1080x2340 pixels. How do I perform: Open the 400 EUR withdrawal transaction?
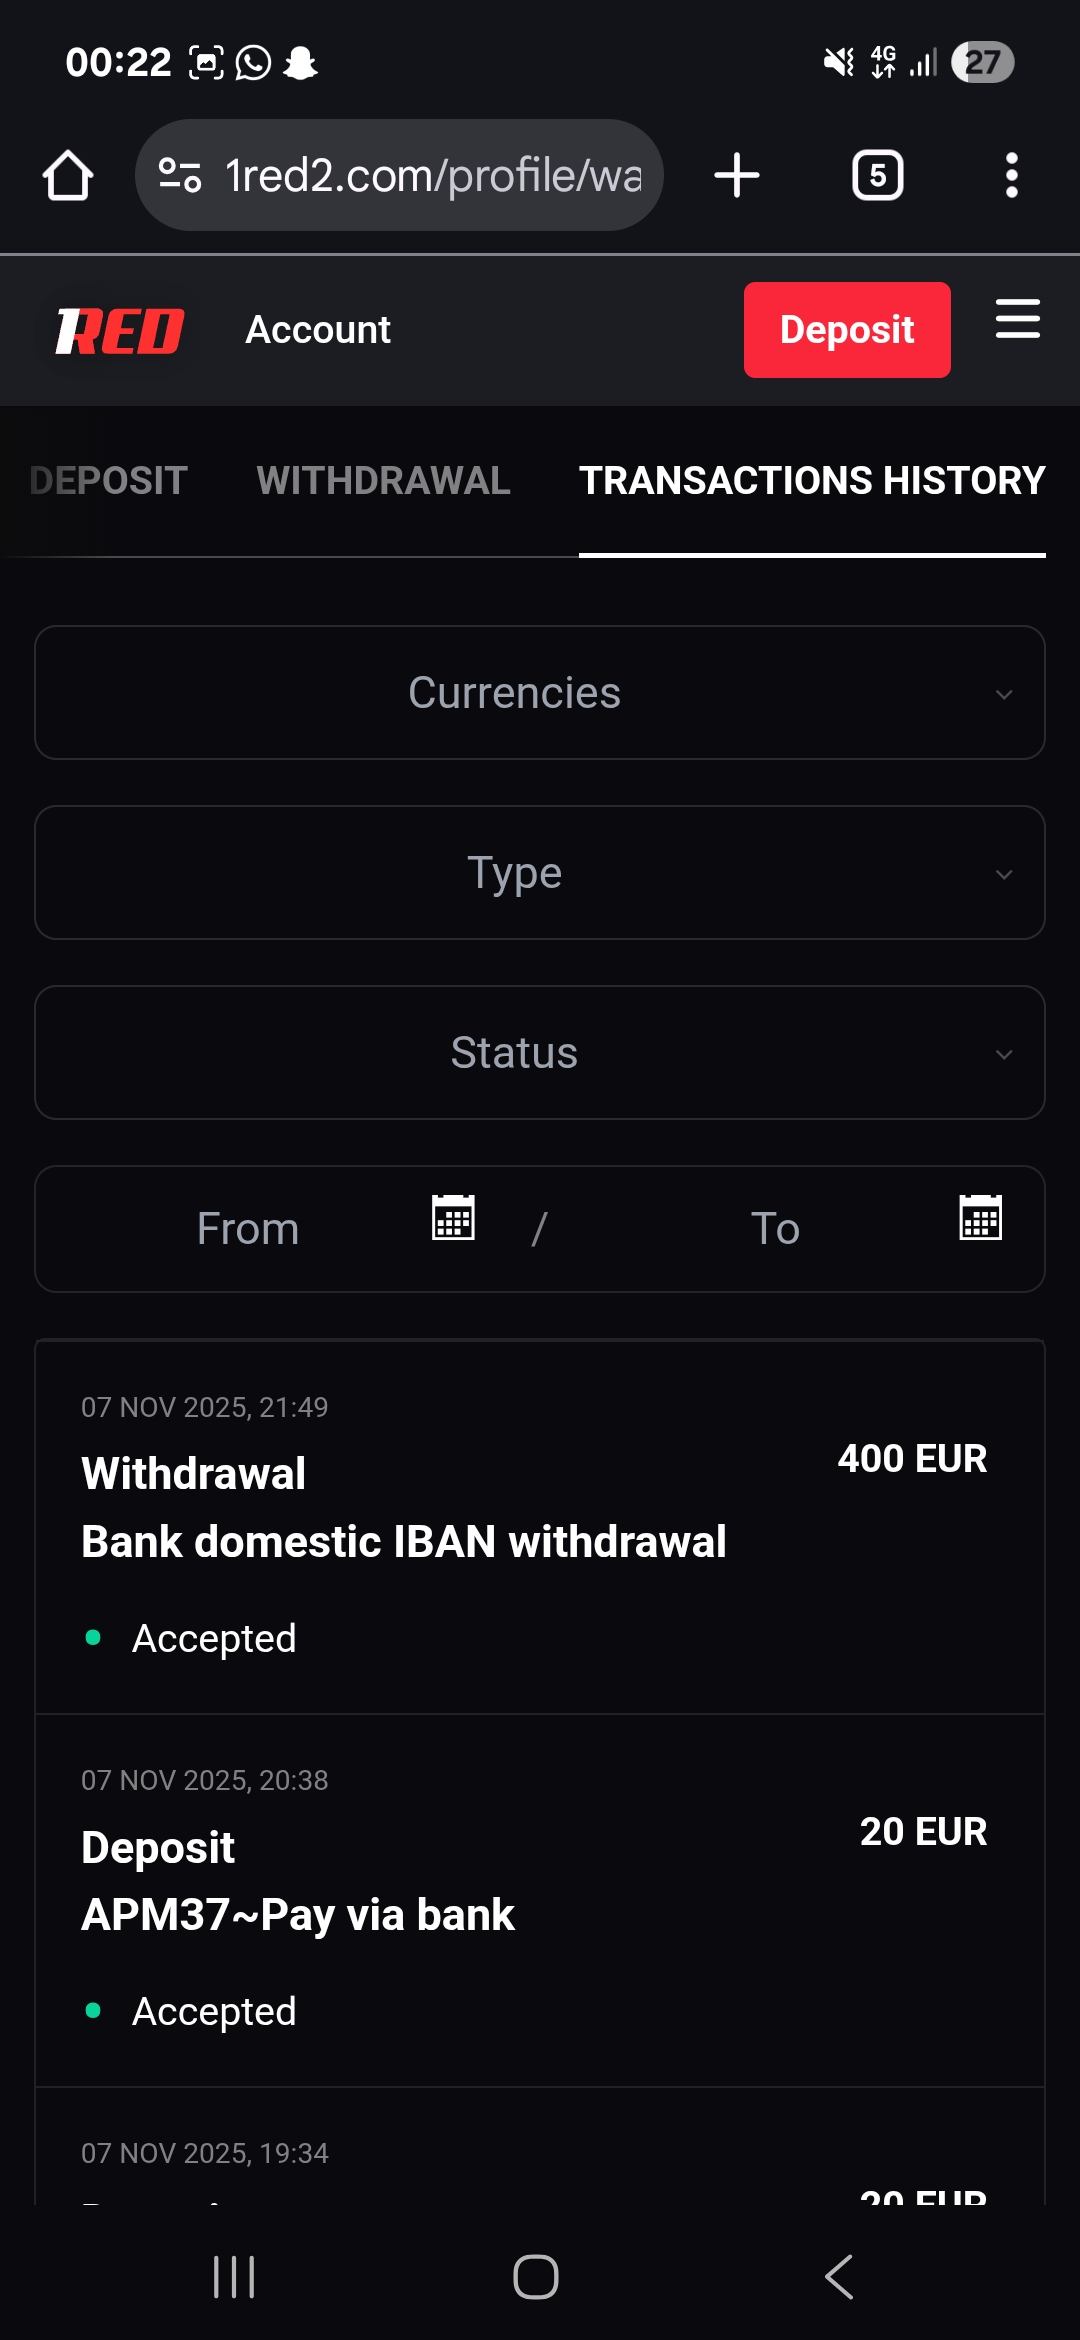pos(540,1525)
